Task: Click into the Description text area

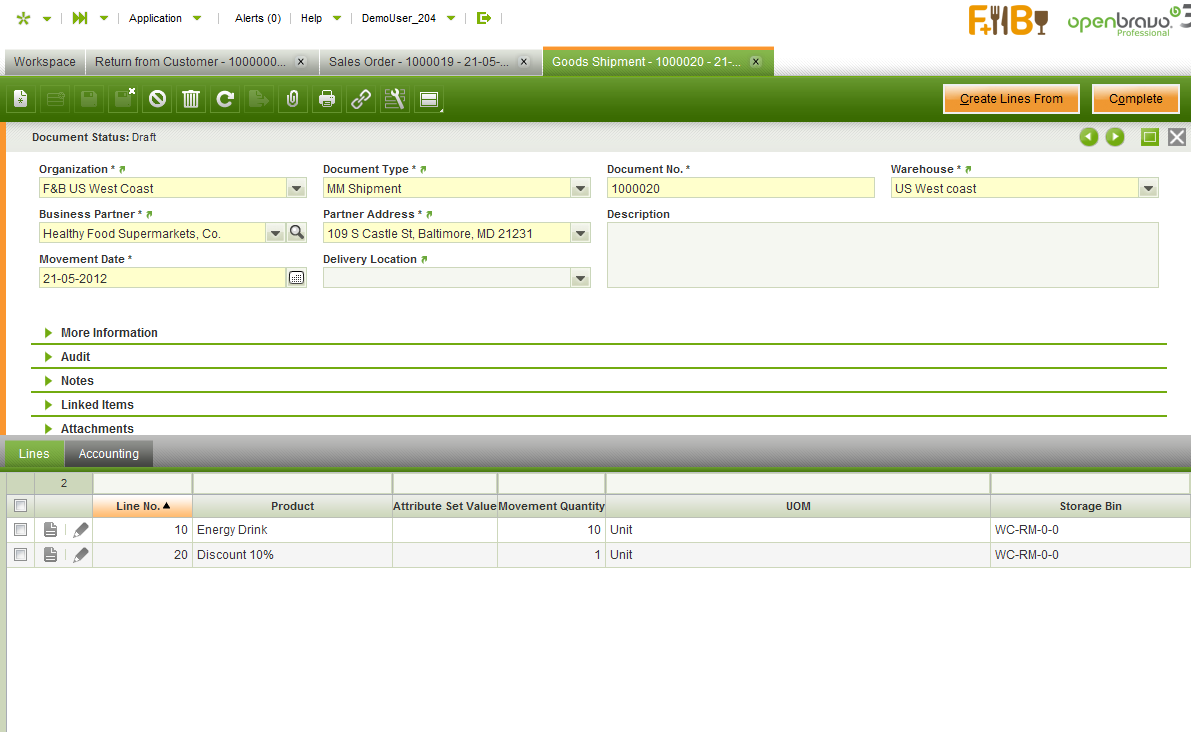Action: click(x=882, y=255)
